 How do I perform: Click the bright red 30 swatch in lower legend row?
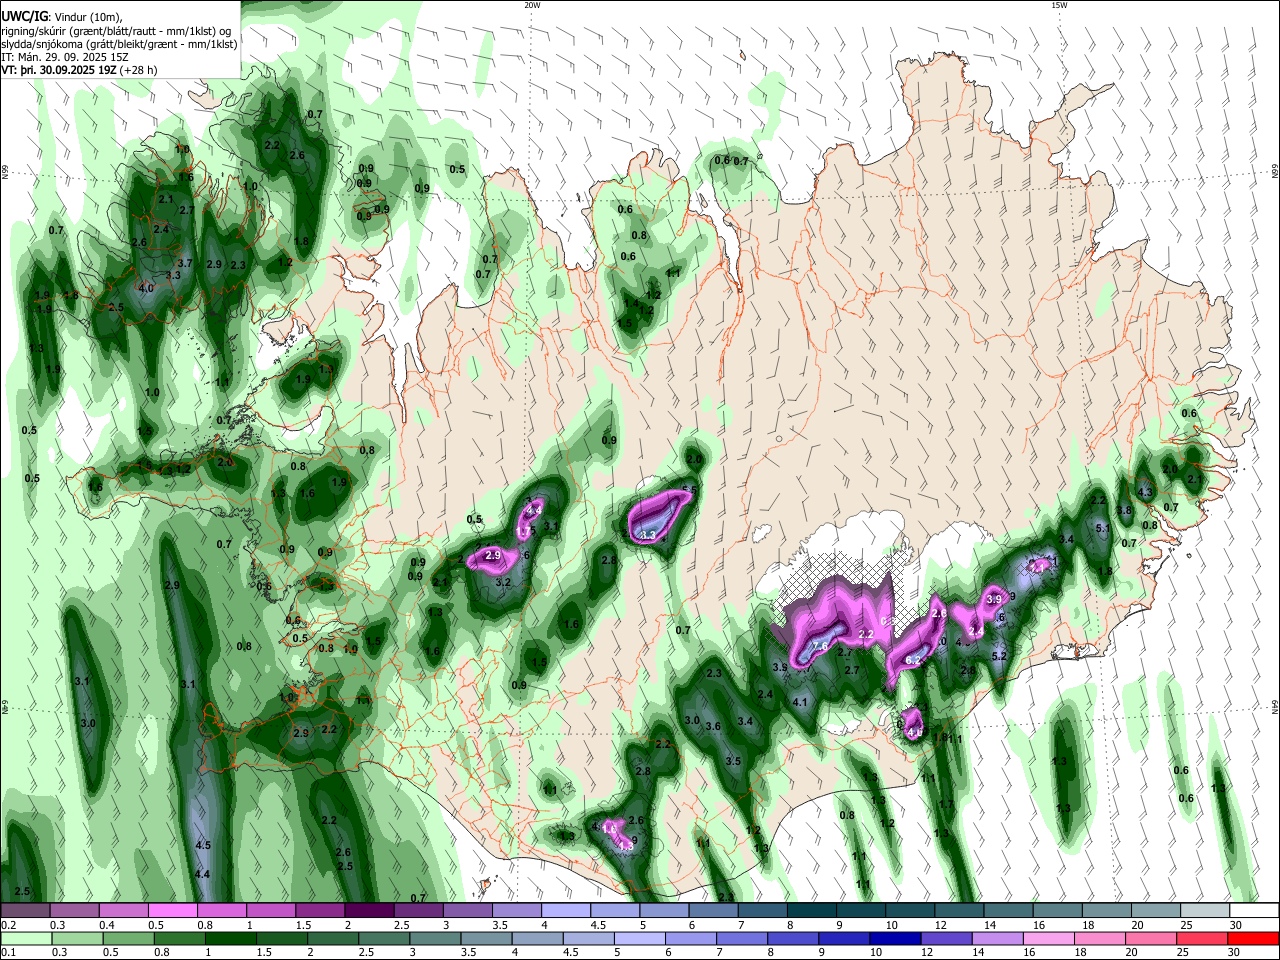click(1254, 939)
